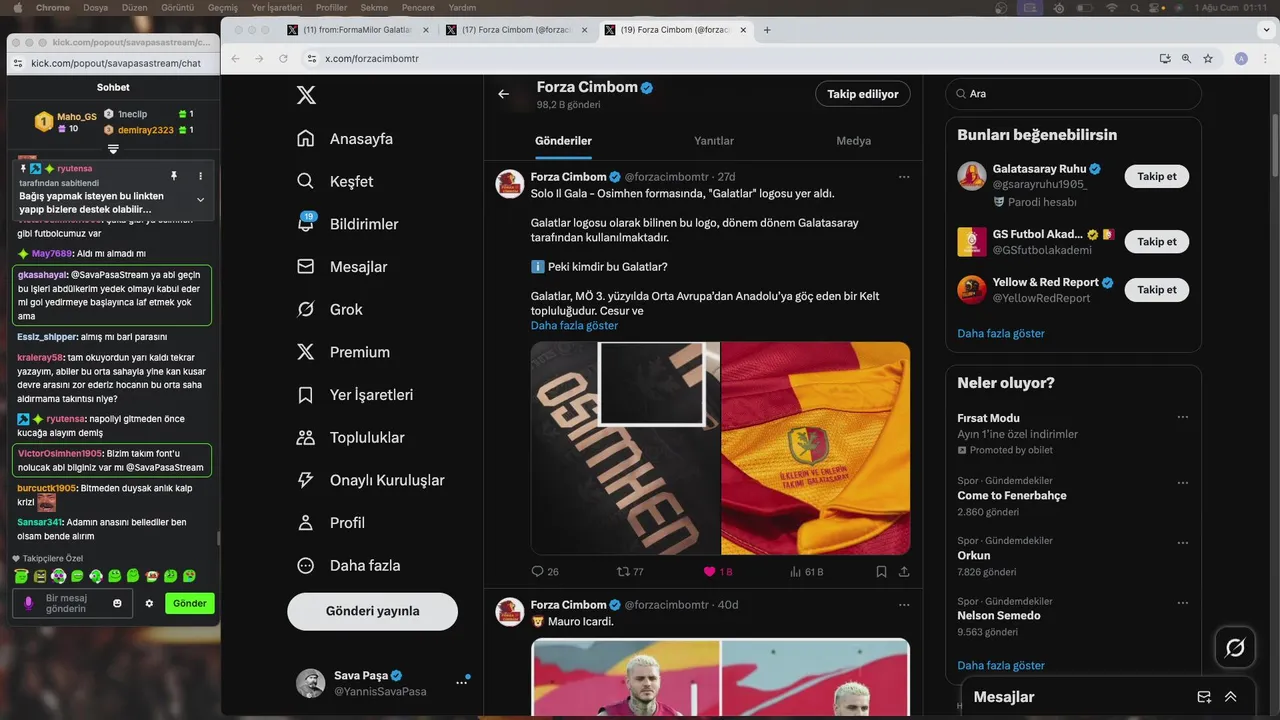Open Chrome three-dot menu
This screenshot has height=720, width=1280.
[x=1264, y=59]
